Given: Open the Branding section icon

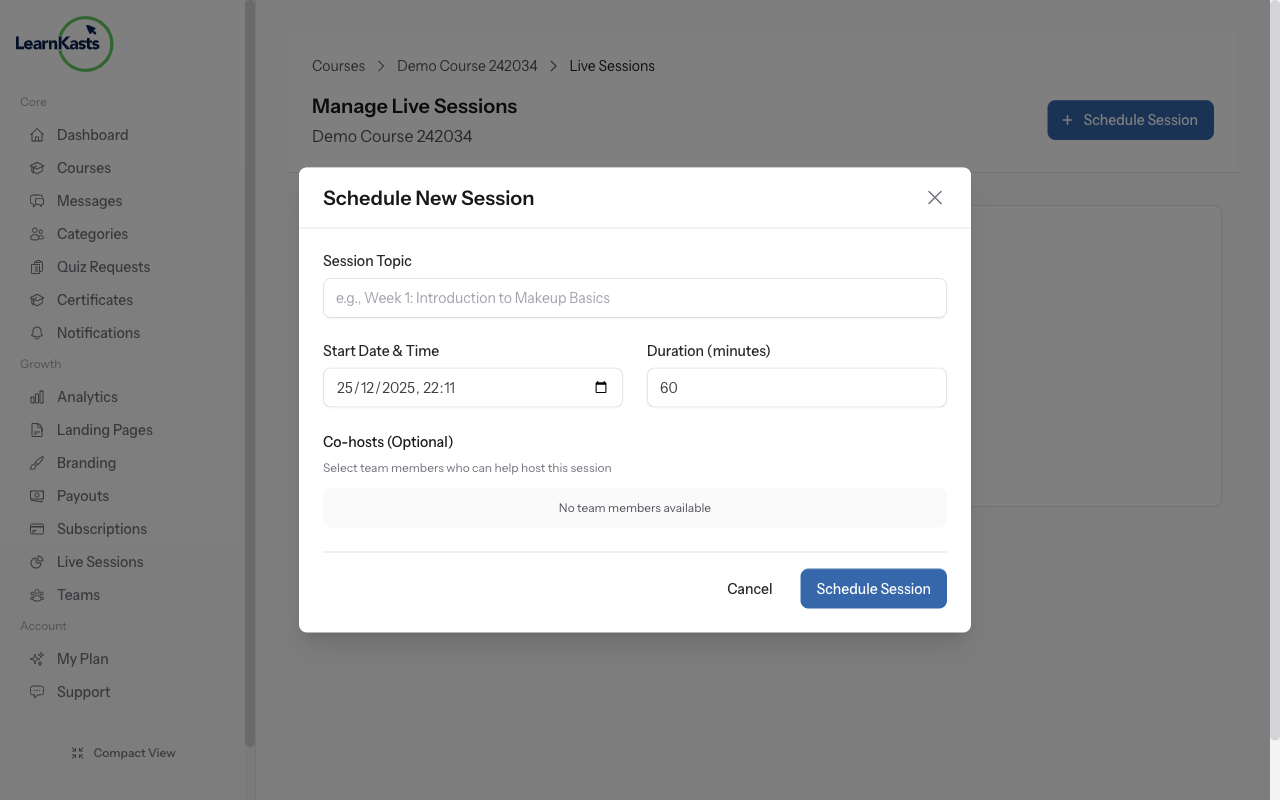Looking at the screenshot, I should [x=37, y=462].
